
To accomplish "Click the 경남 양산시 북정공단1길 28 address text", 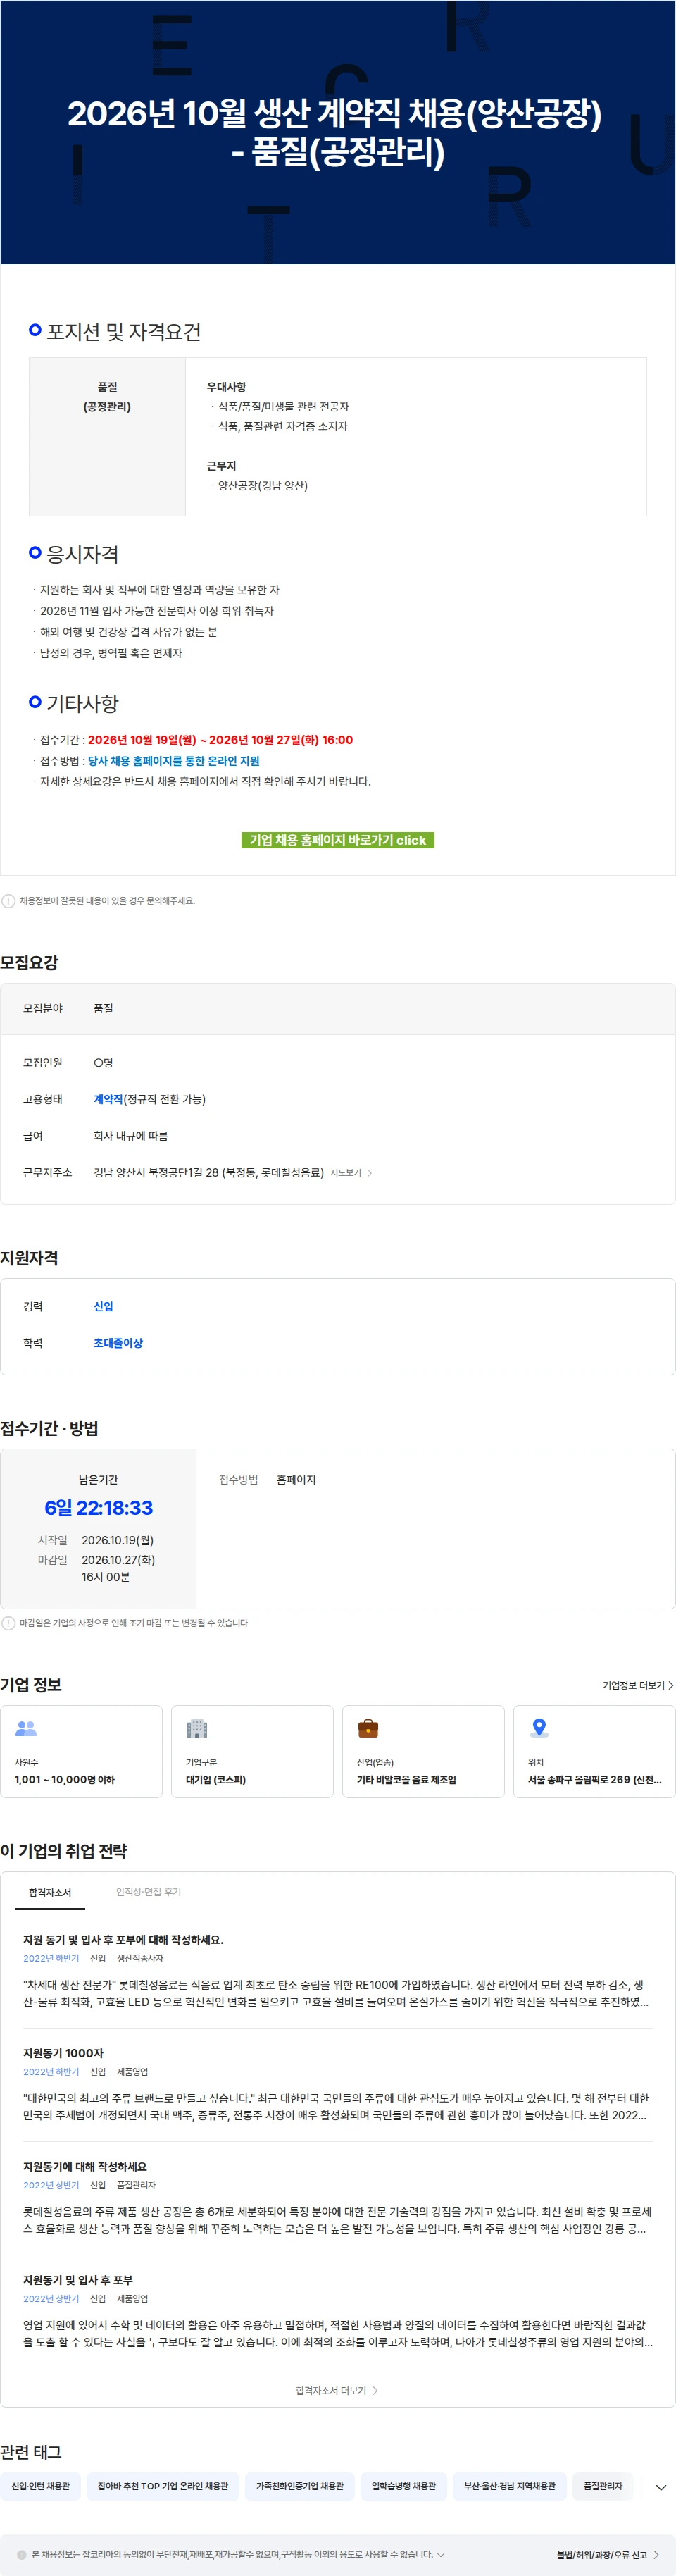I will [x=208, y=1172].
